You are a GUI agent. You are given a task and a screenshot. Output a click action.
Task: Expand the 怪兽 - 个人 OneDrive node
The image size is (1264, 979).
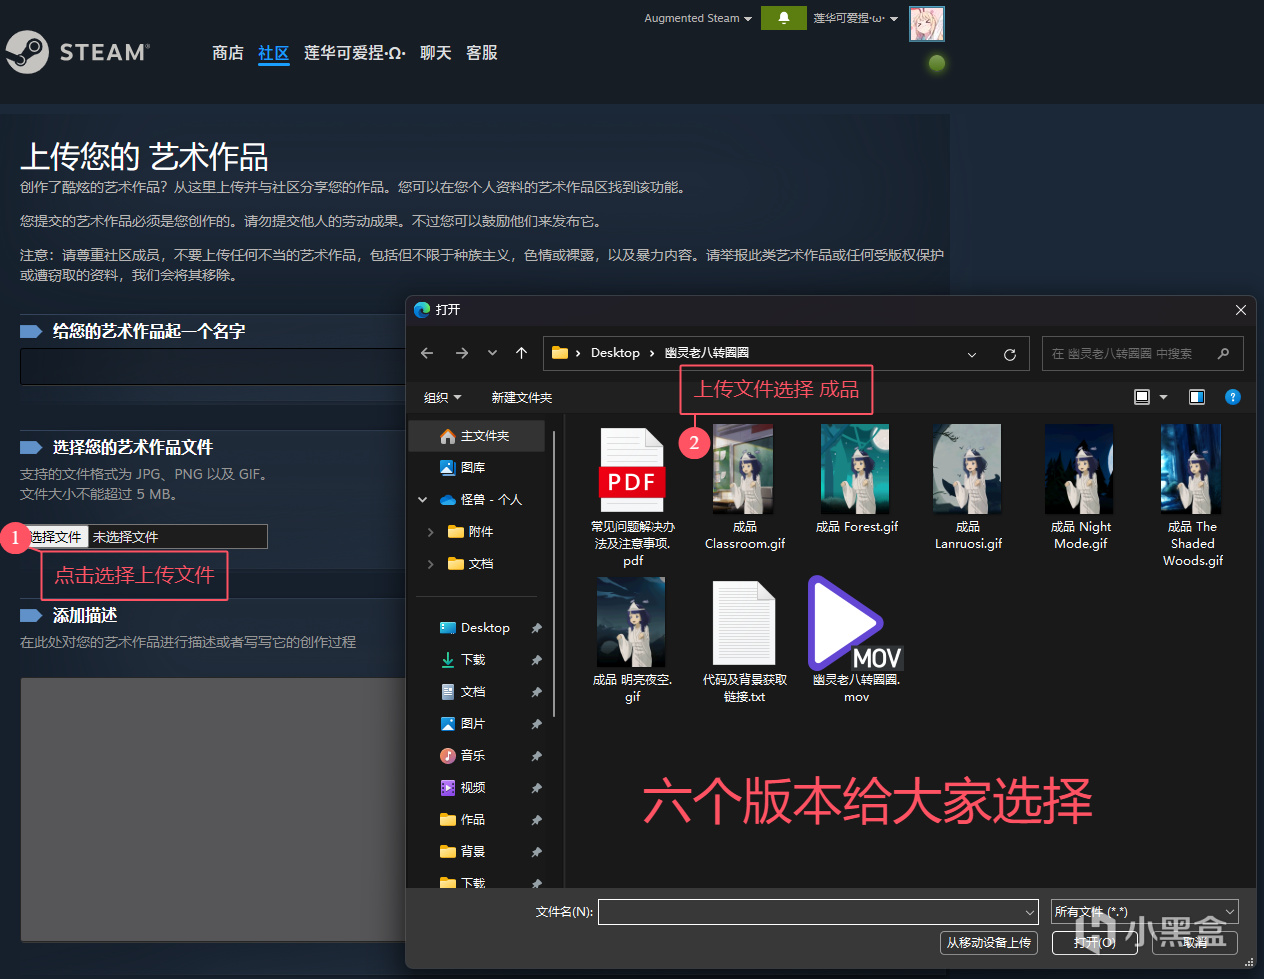point(422,500)
